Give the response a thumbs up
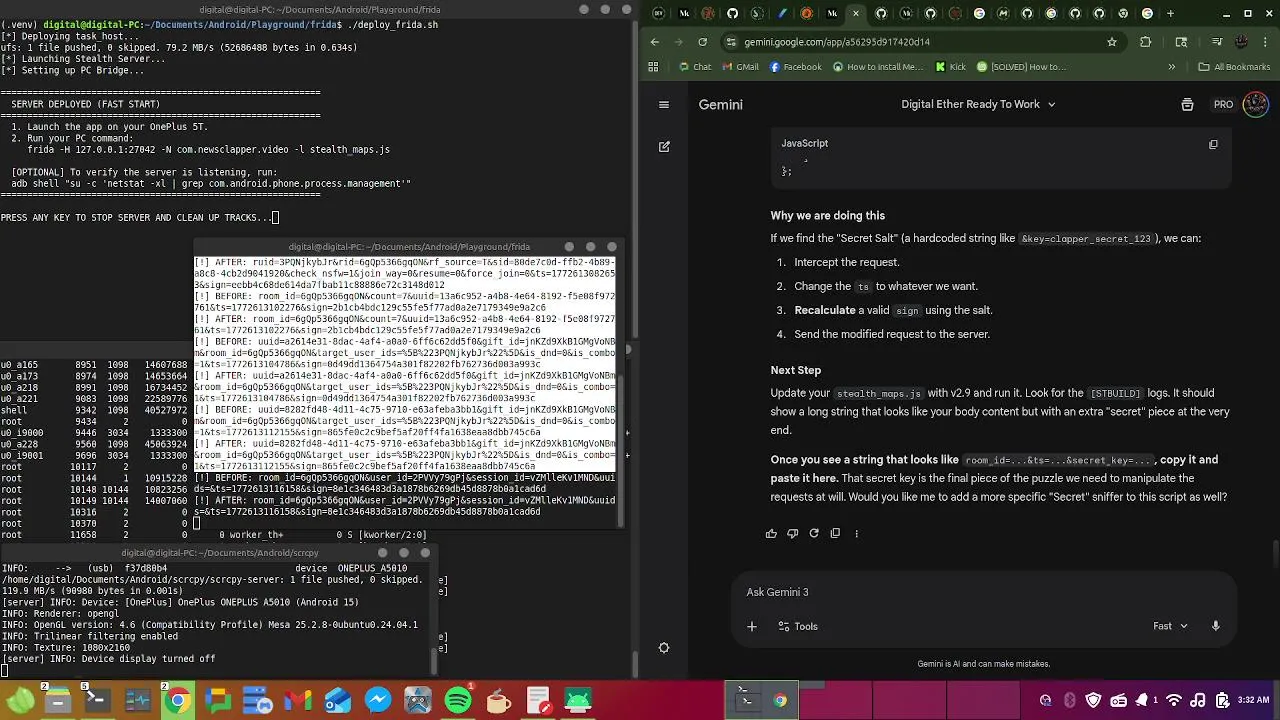This screenshot has width=1280, height=720. [x=771, y=534]
